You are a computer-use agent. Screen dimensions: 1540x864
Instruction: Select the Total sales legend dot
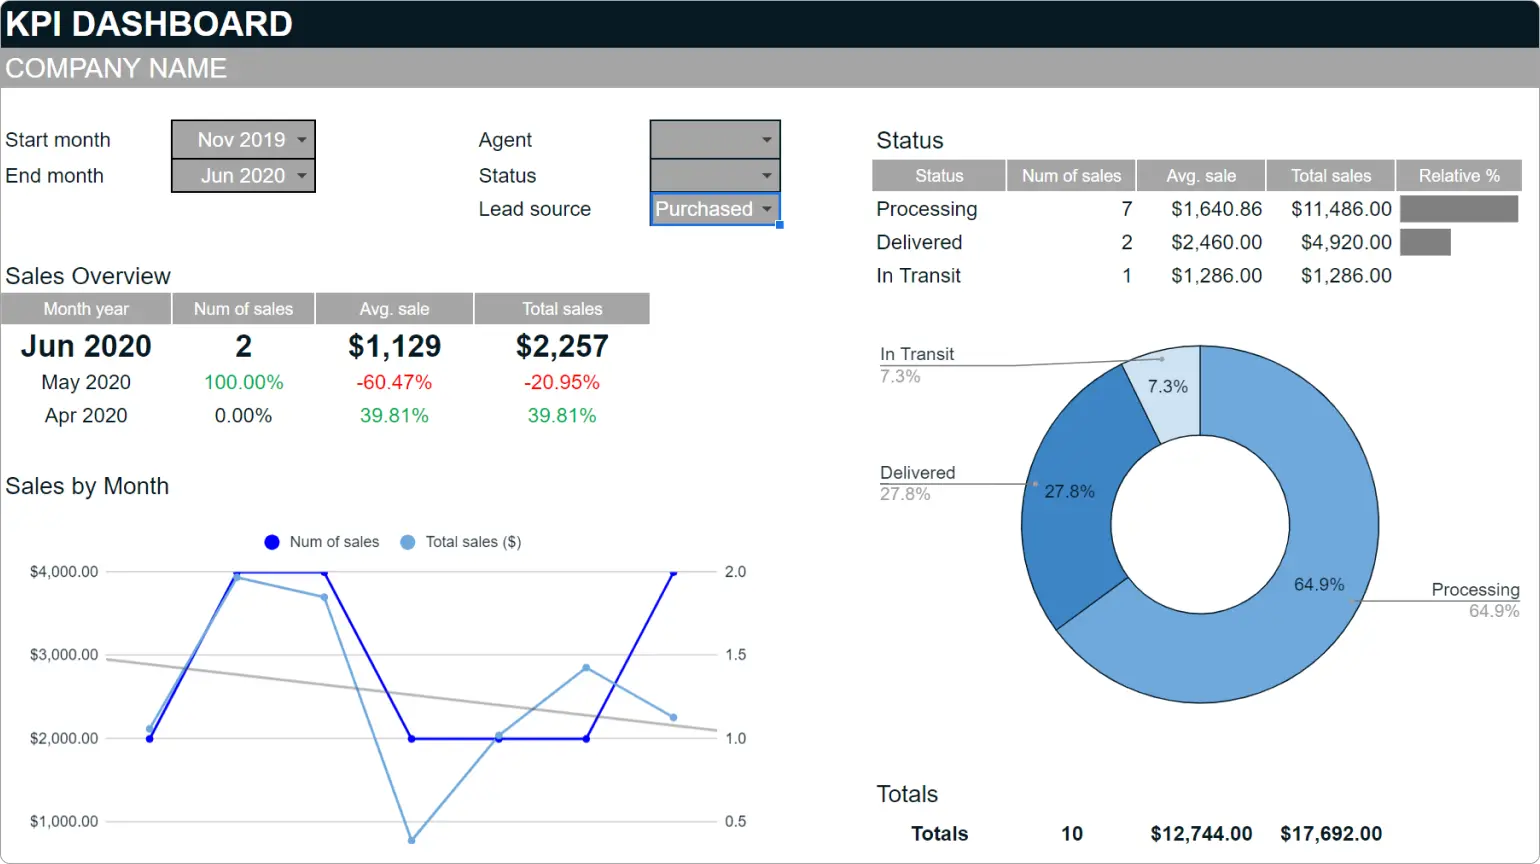click(x=408, y=541)
